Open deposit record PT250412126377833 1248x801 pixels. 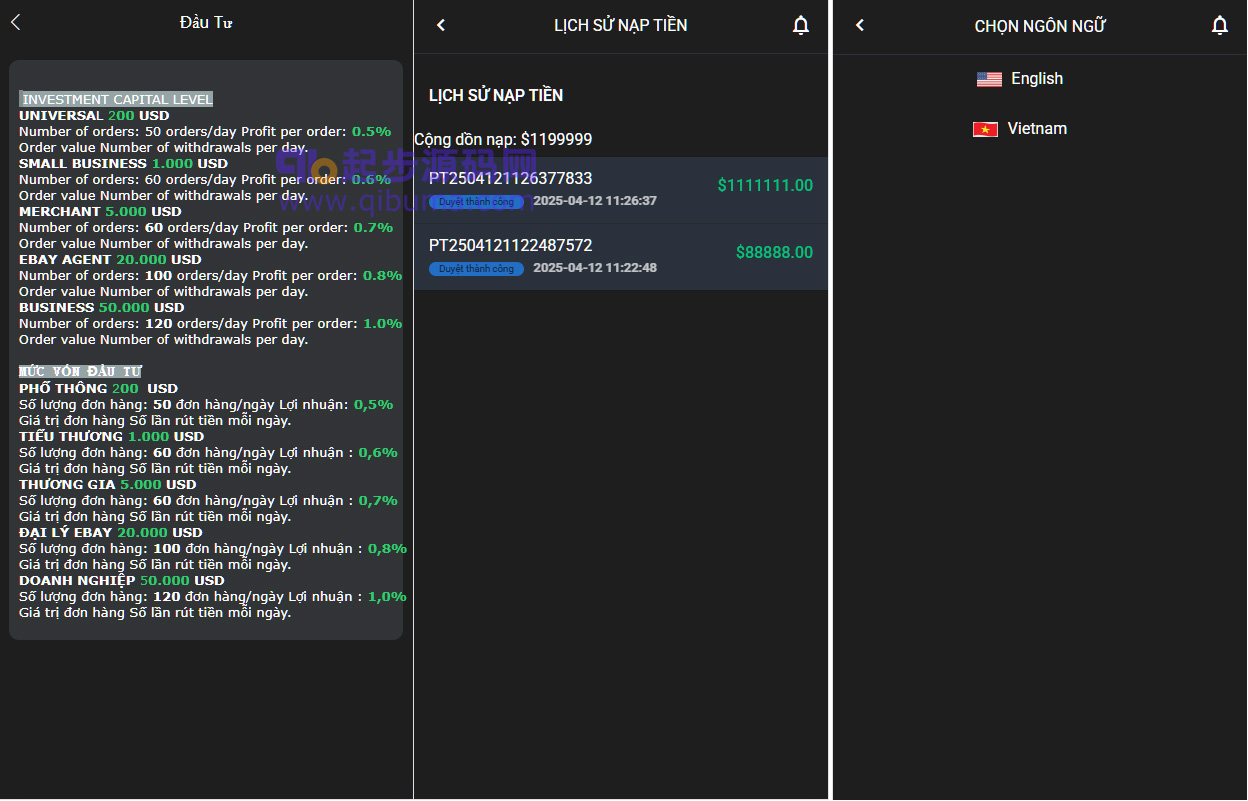510,179
